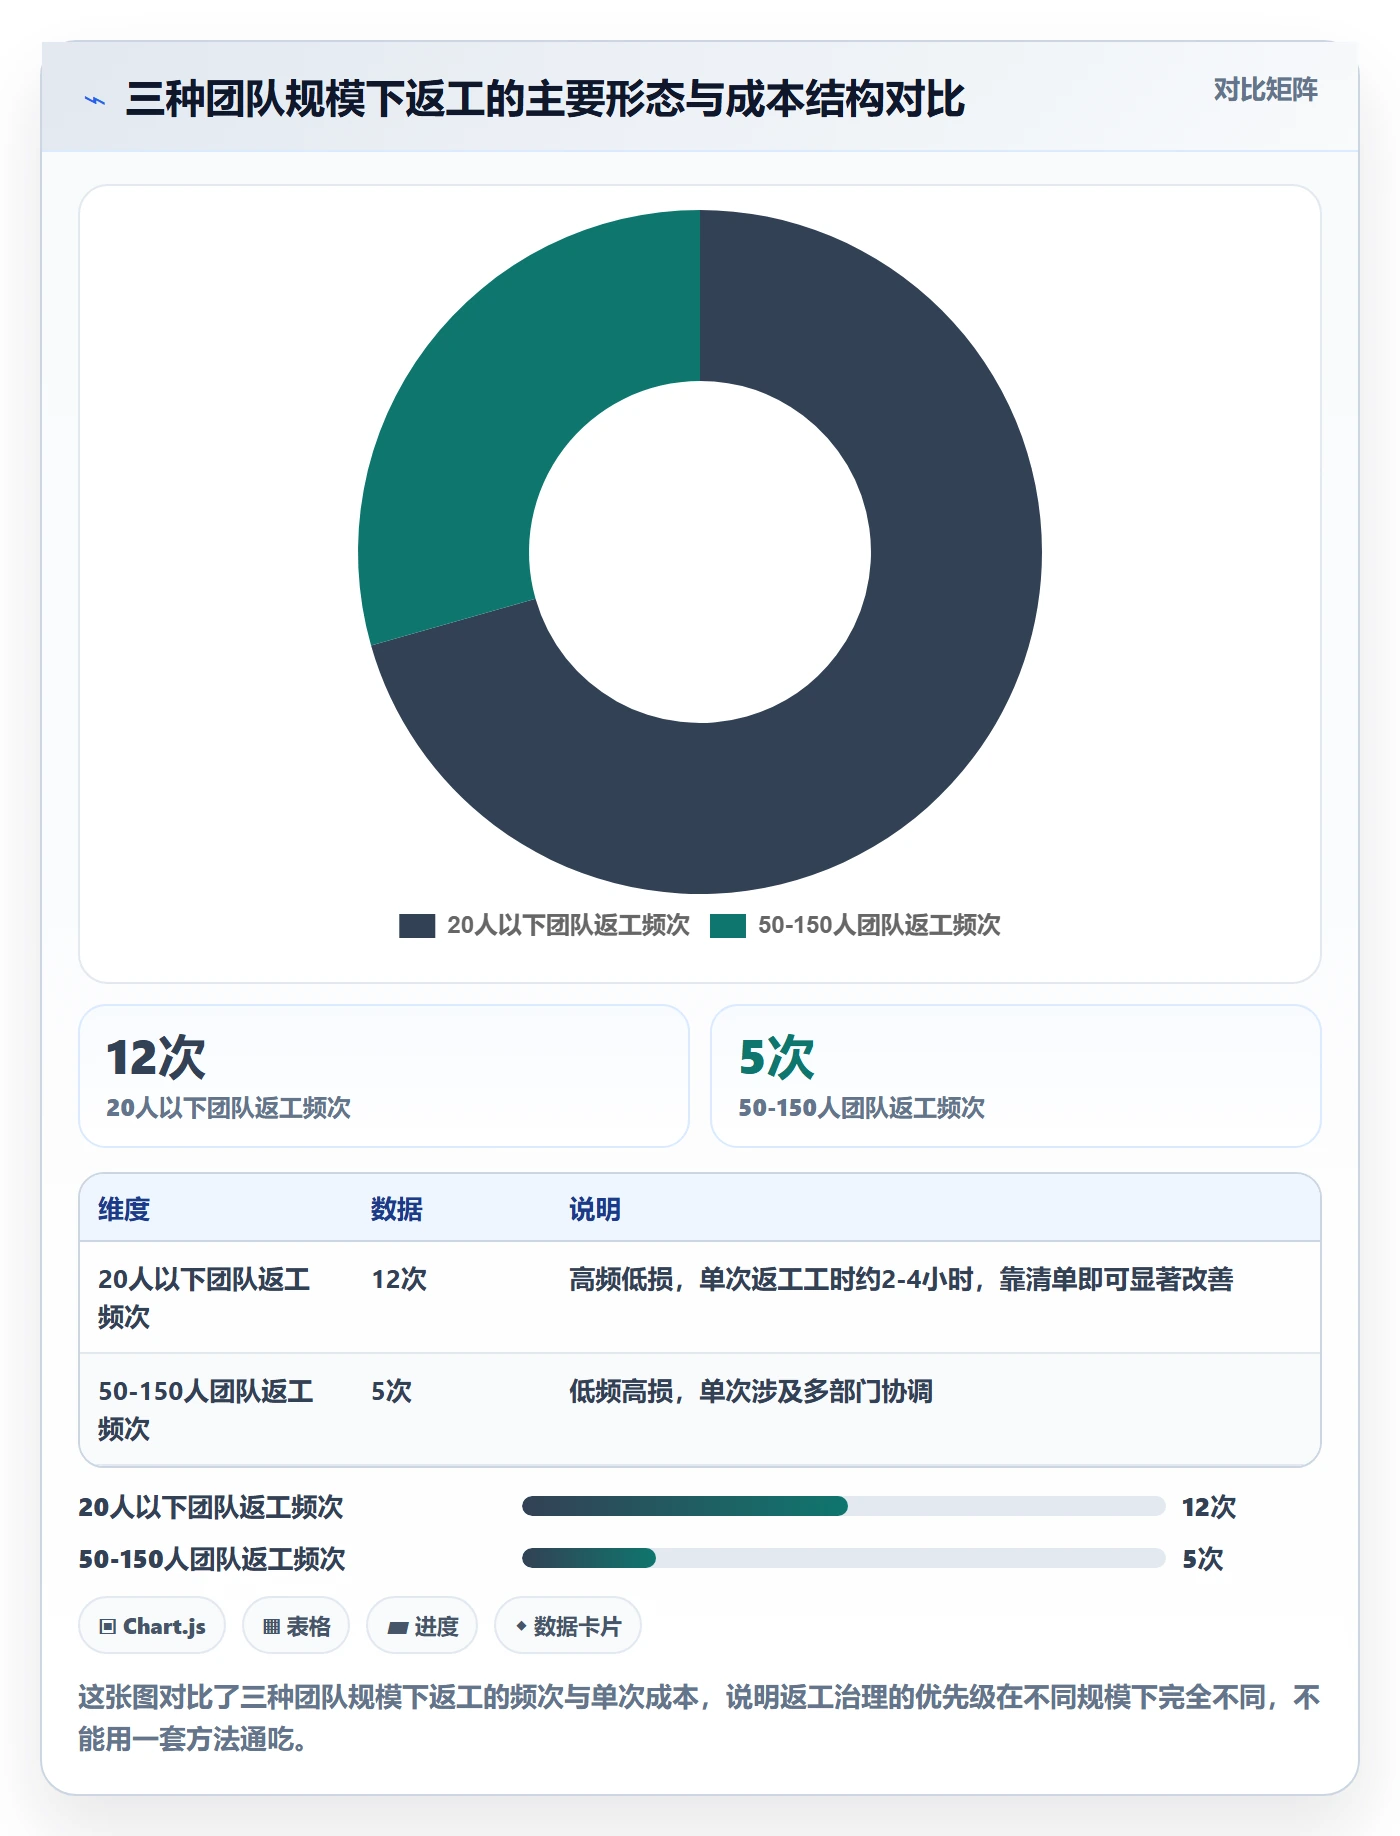
Task: Click the progress bar for 20人以下团队返工频次
Action: pos(843,1506)
